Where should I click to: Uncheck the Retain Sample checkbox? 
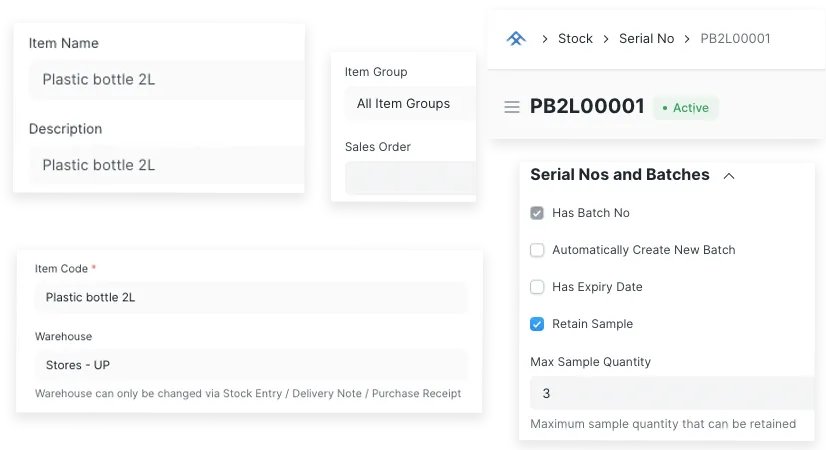(x=537, y=324)
